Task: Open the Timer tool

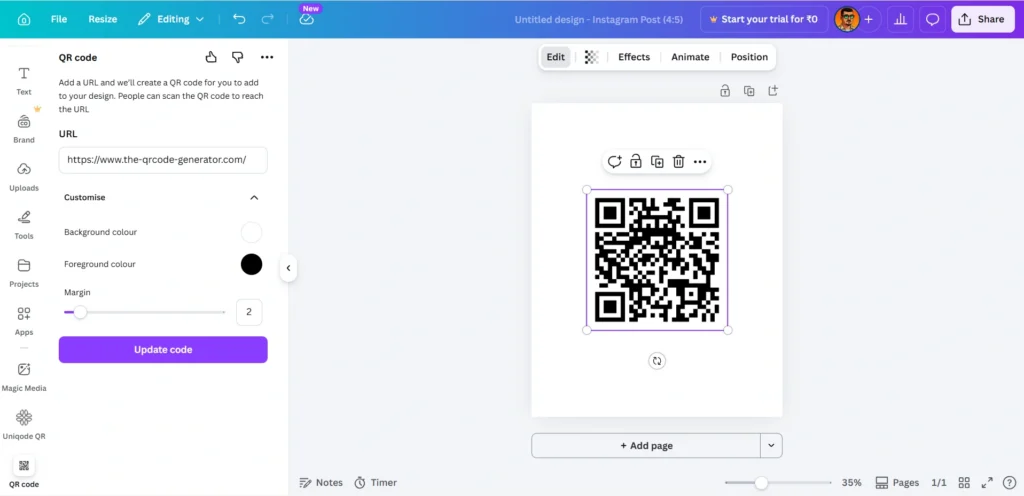Action: click(x=376, y=483)
